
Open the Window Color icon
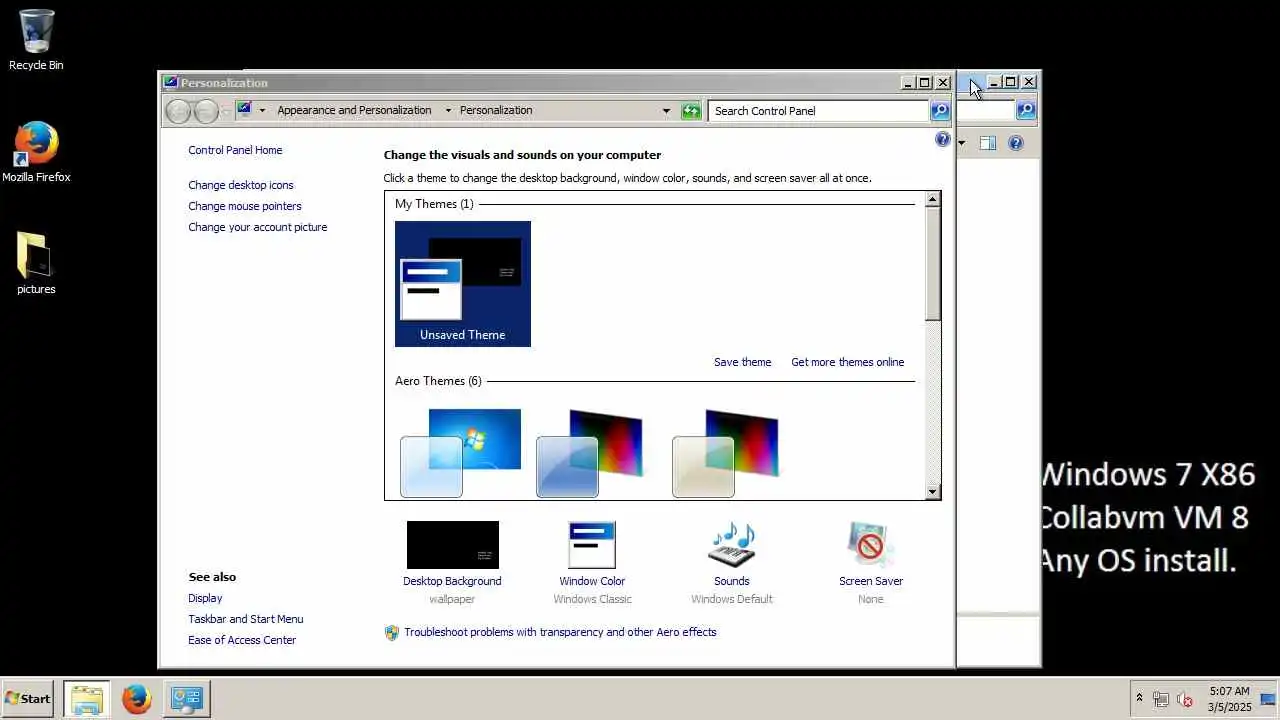tap(592, 545)
